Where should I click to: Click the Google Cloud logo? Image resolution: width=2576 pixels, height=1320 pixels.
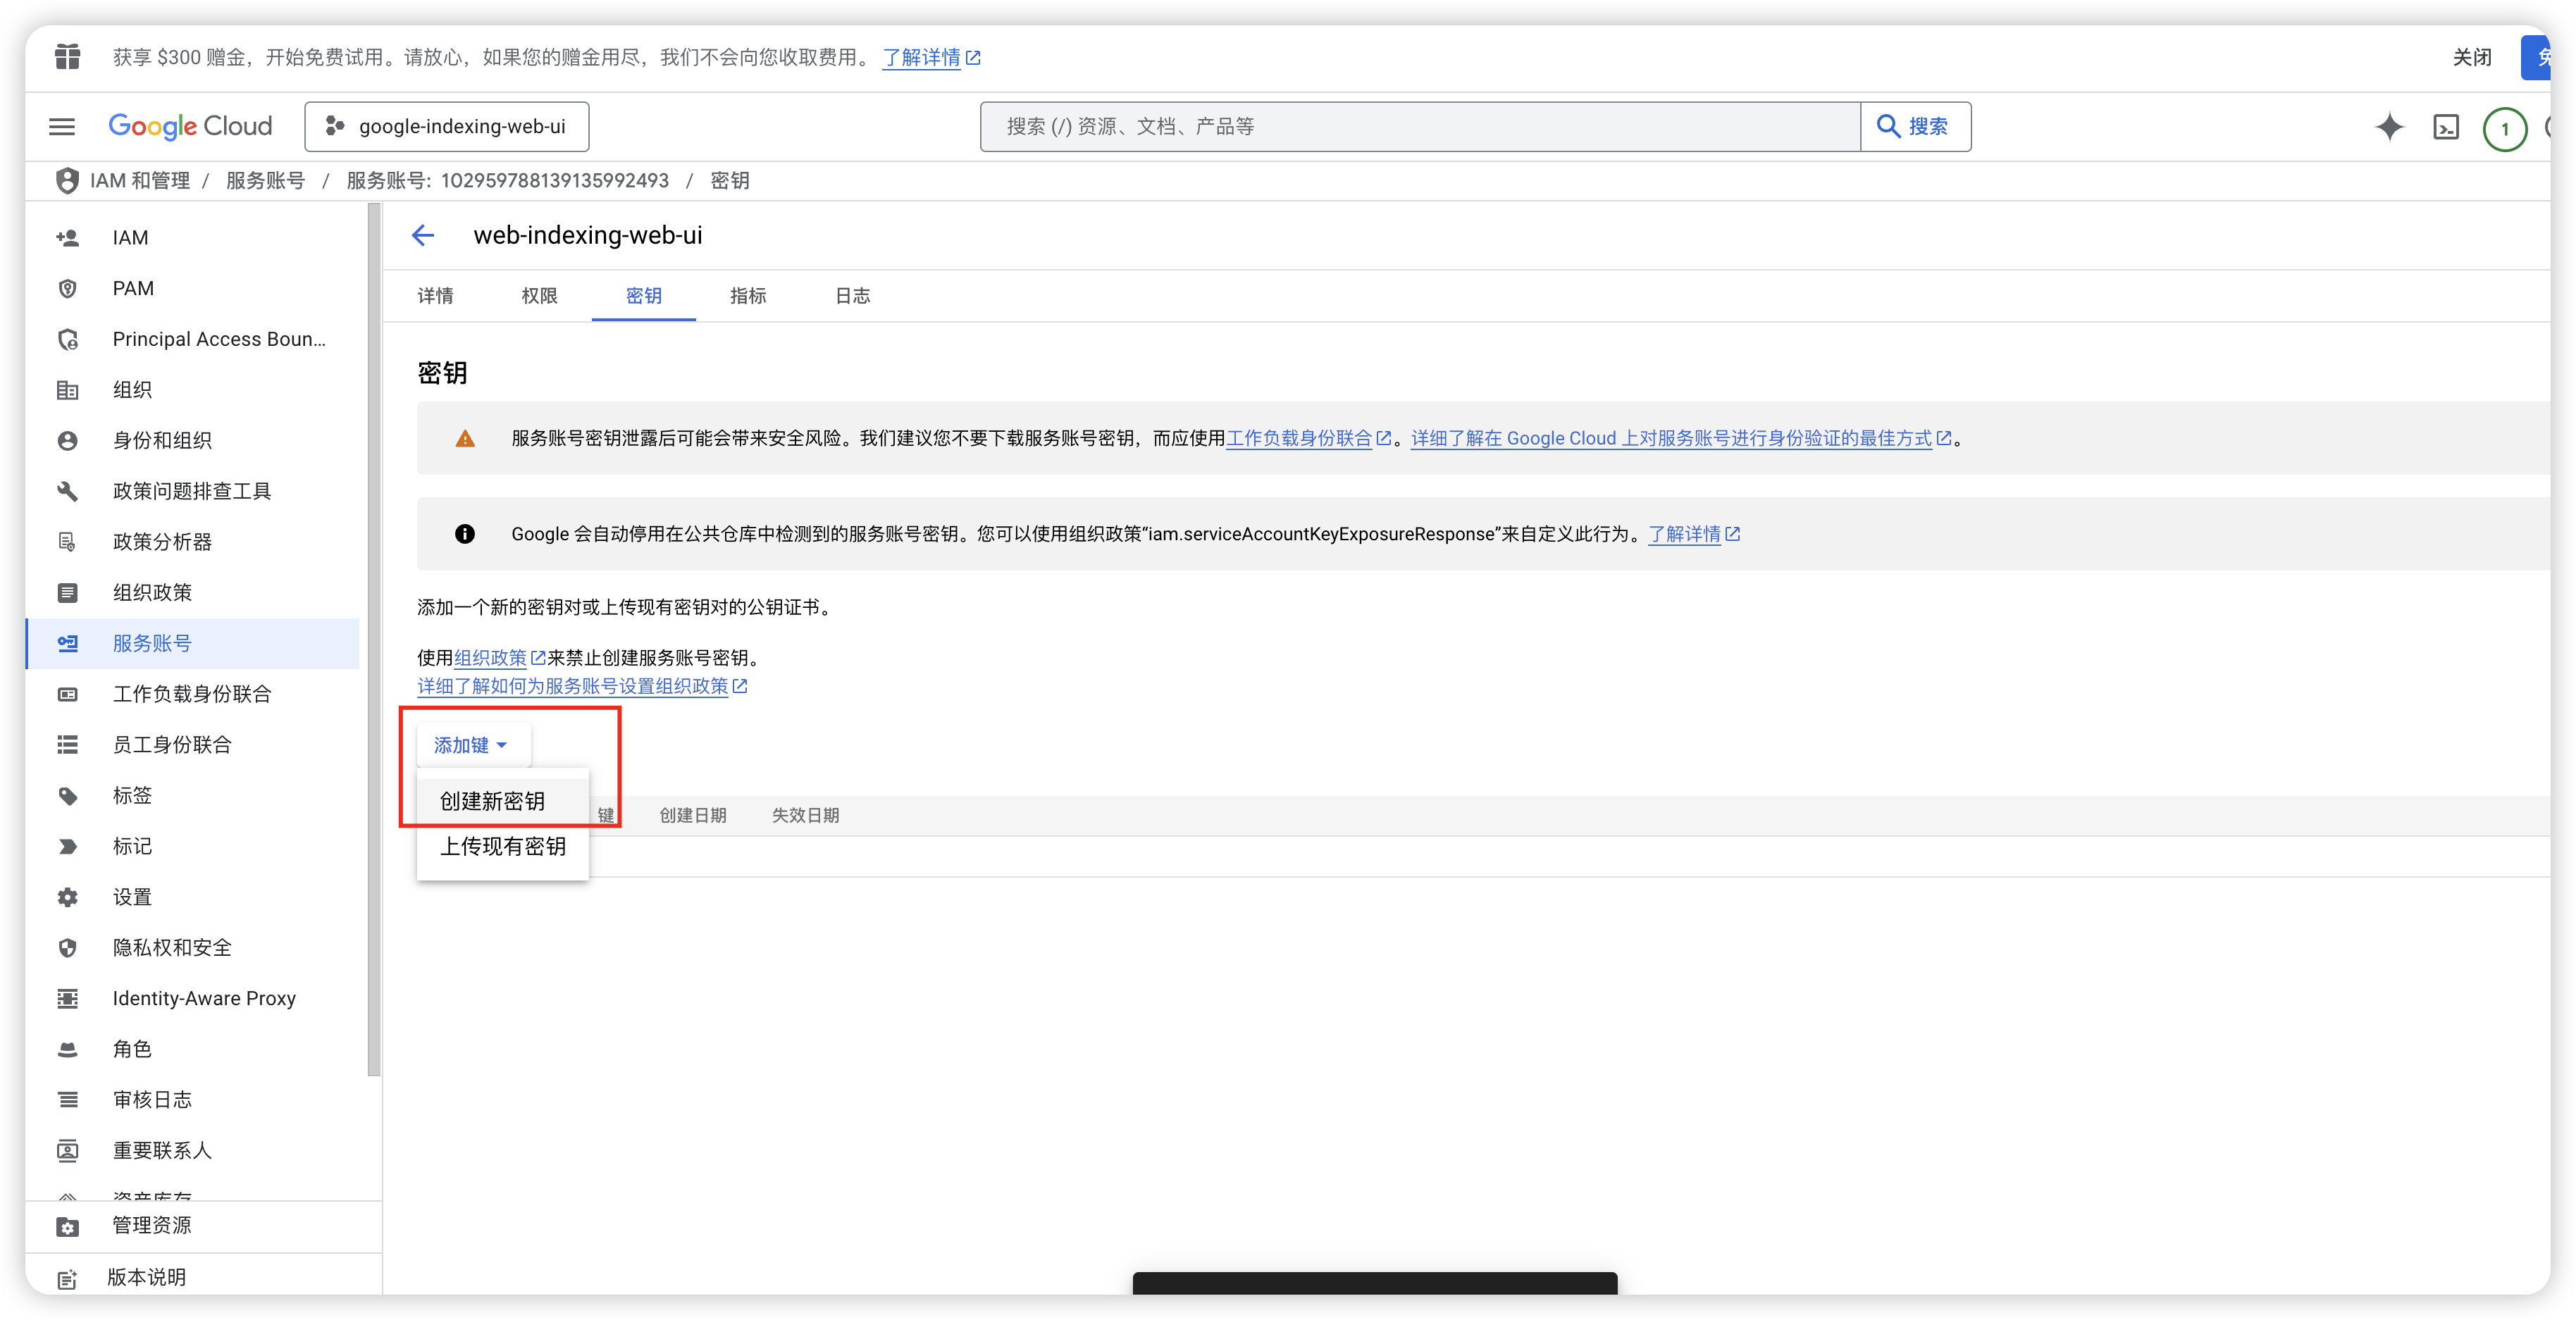click(190, 126)
